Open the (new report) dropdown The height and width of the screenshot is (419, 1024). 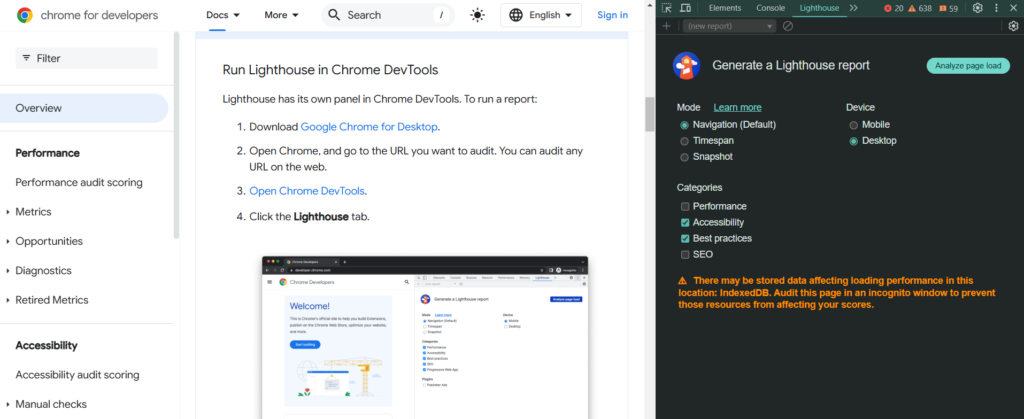click(729, 26)
